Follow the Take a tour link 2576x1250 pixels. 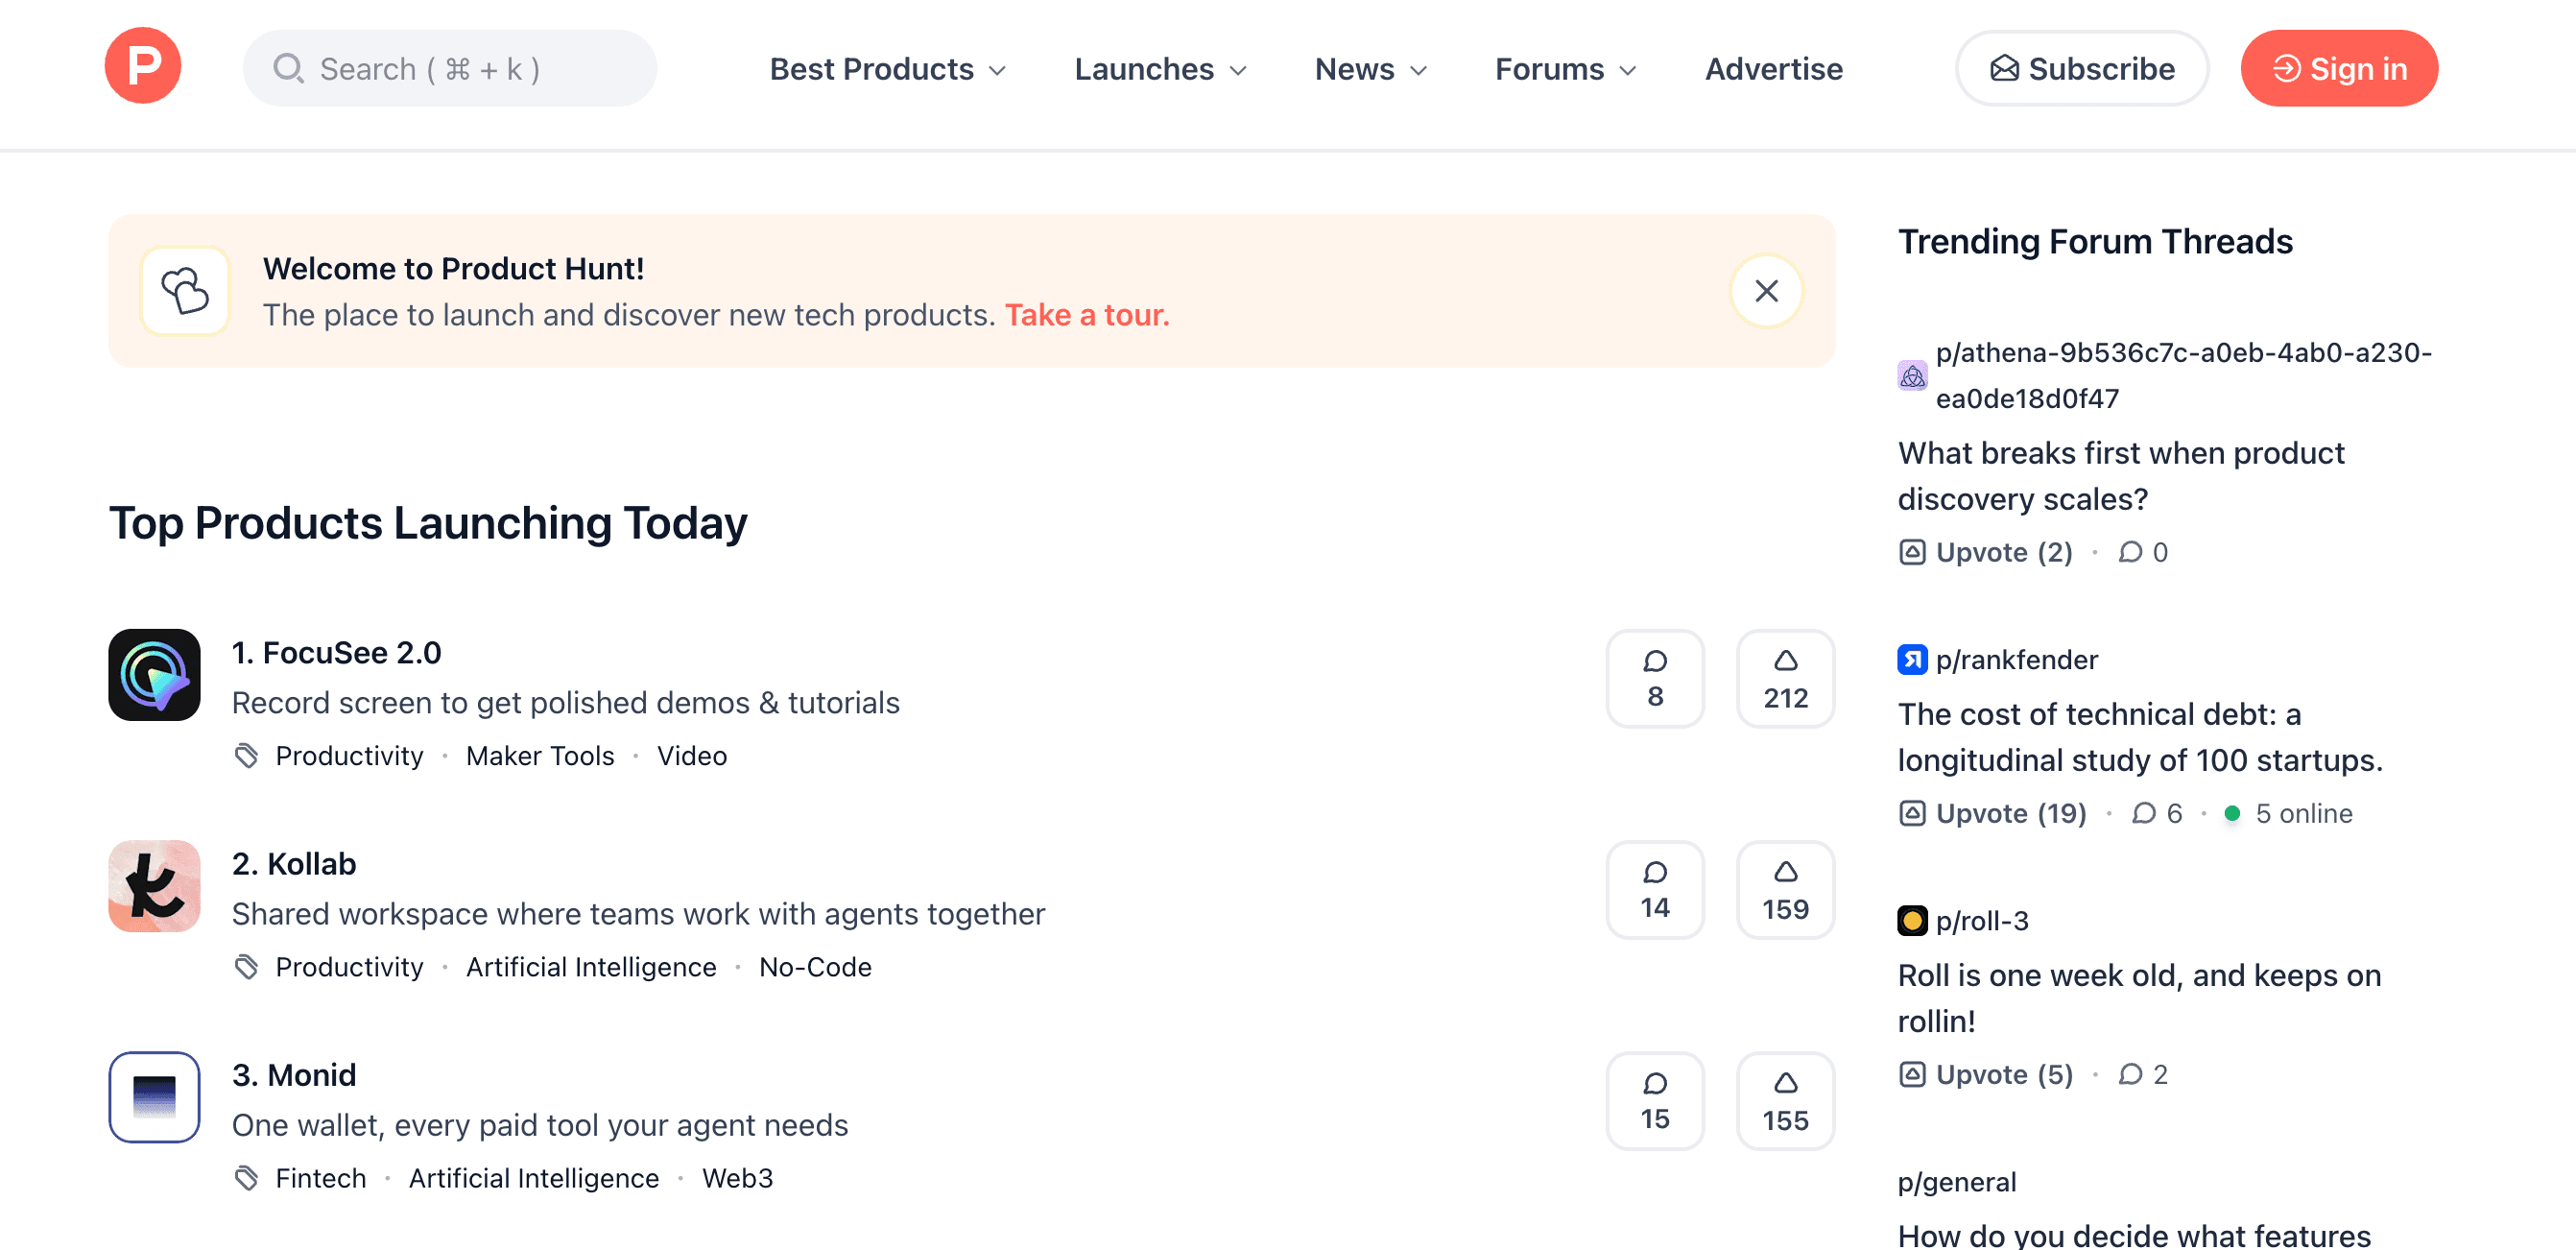coord(1087,315)
